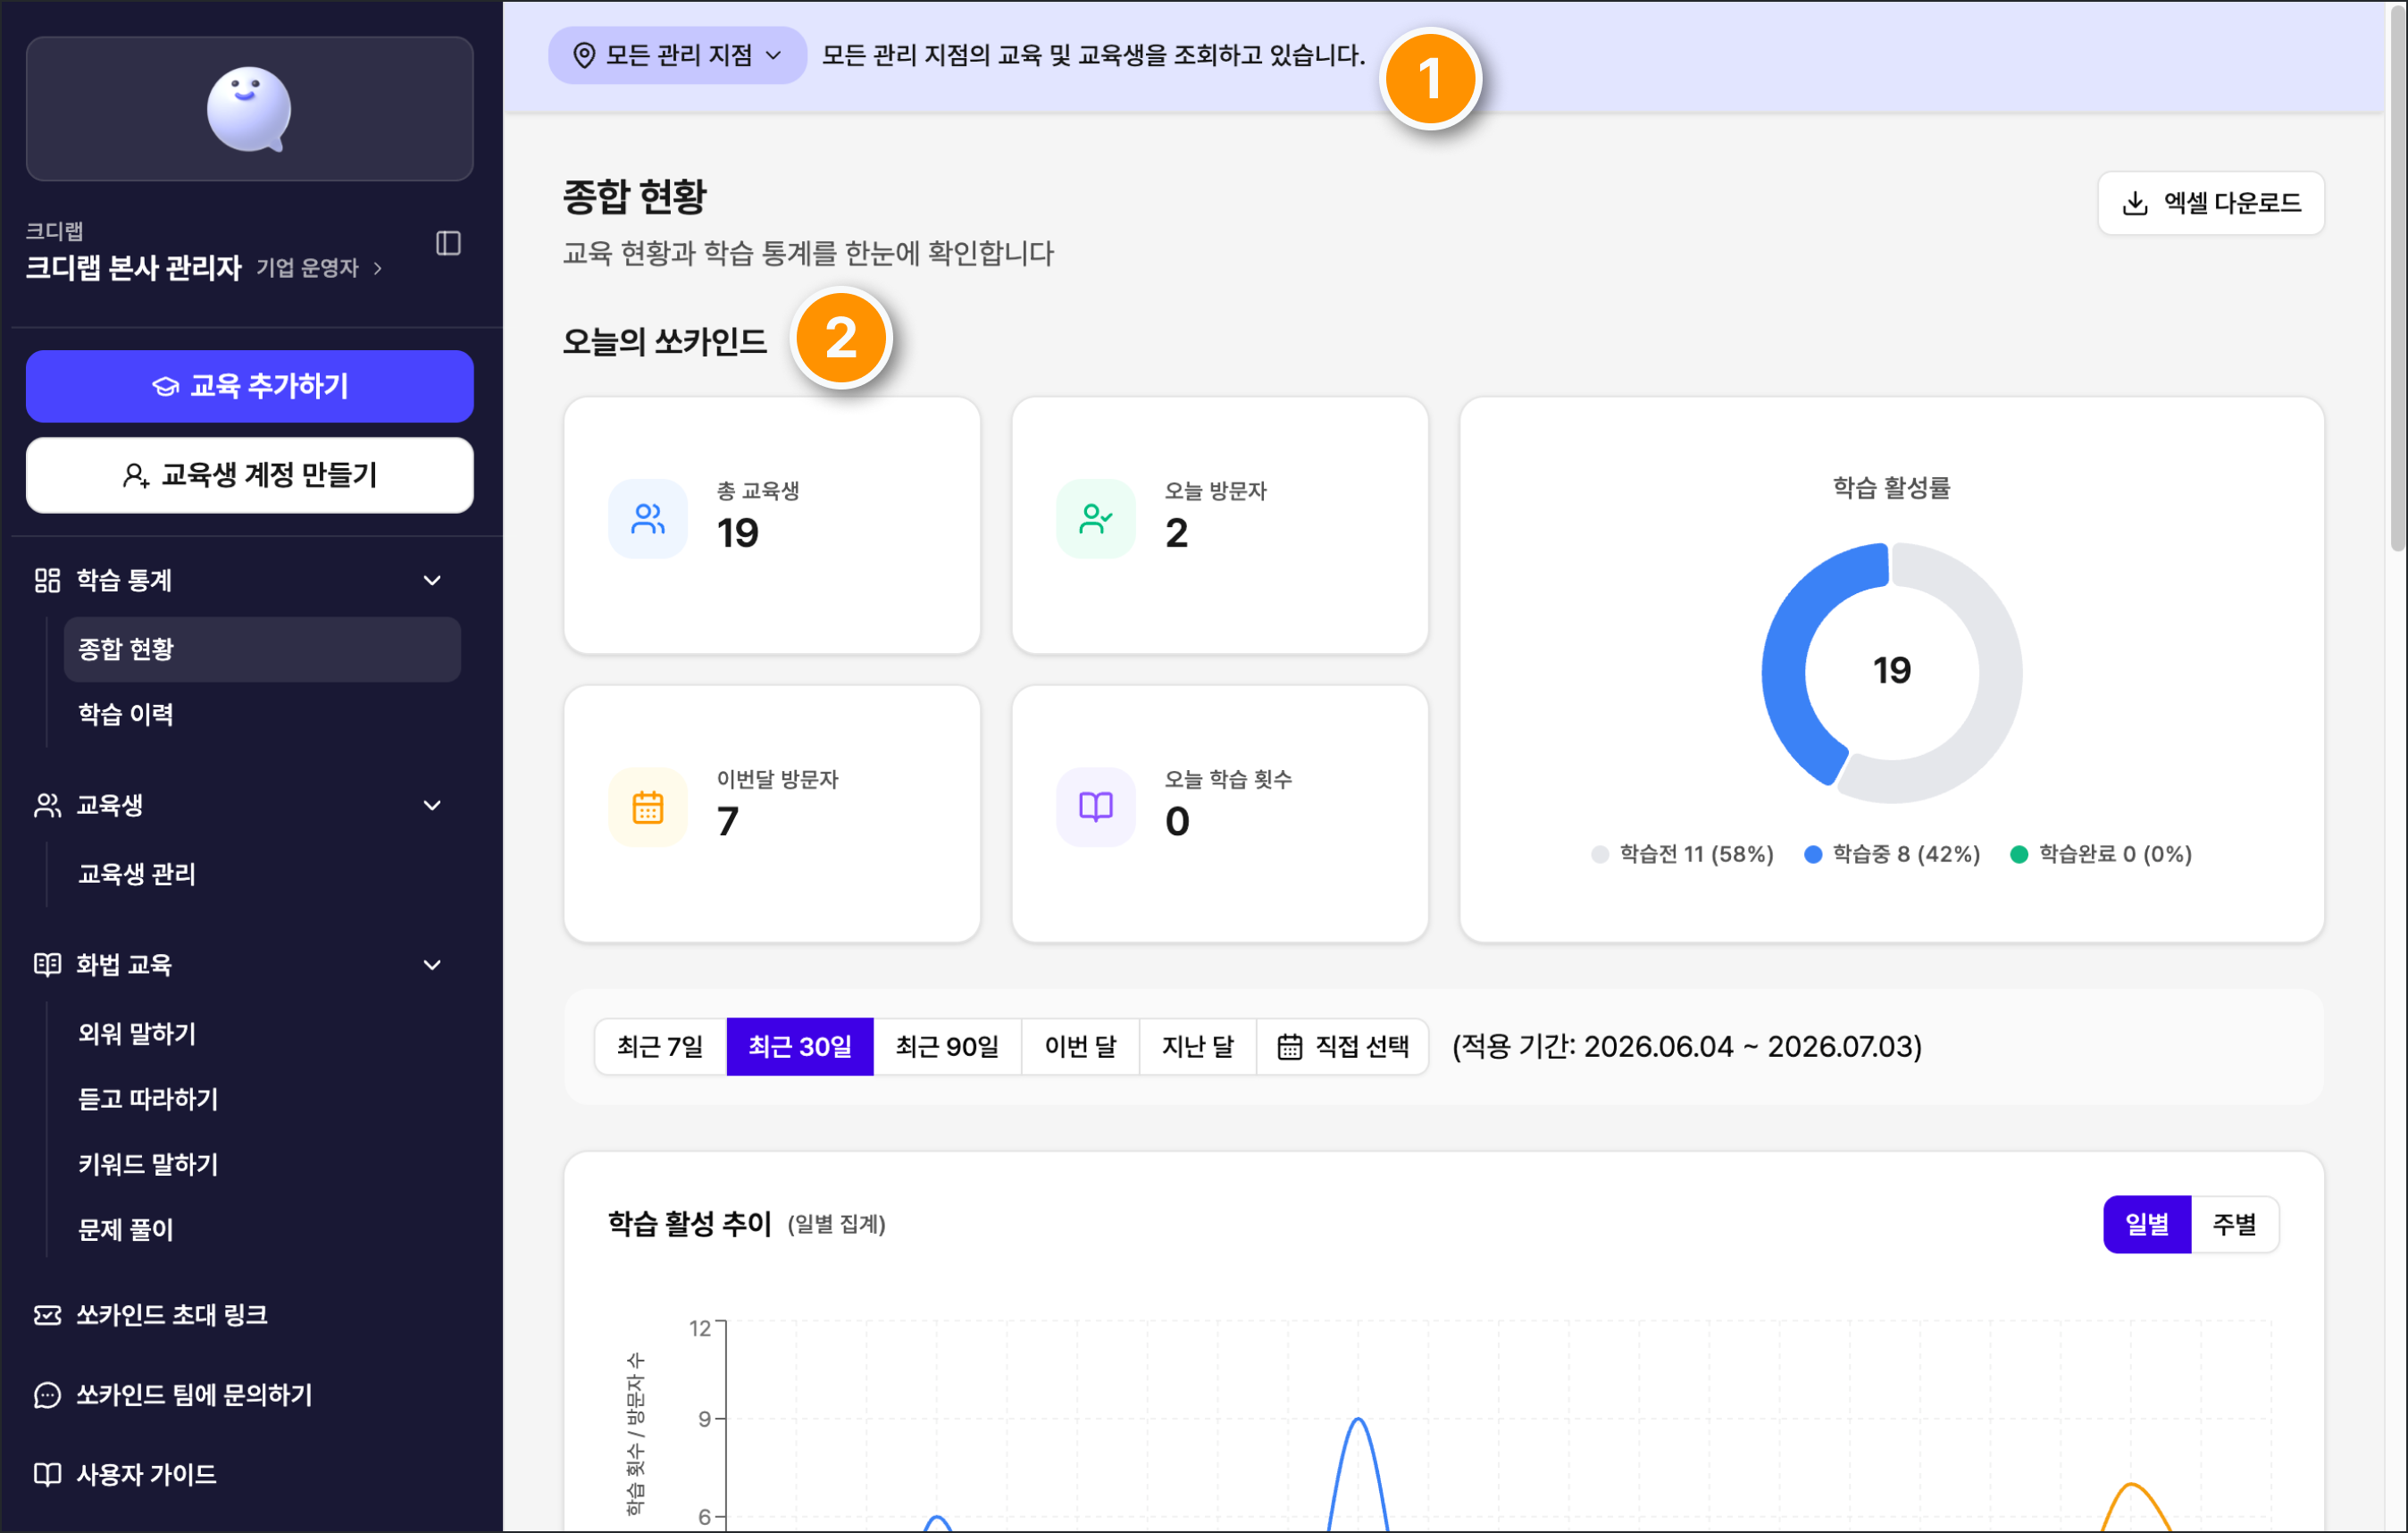Collapse the 교육생 section chevron
2408x1533 pixels.
[x=432, y=805]
